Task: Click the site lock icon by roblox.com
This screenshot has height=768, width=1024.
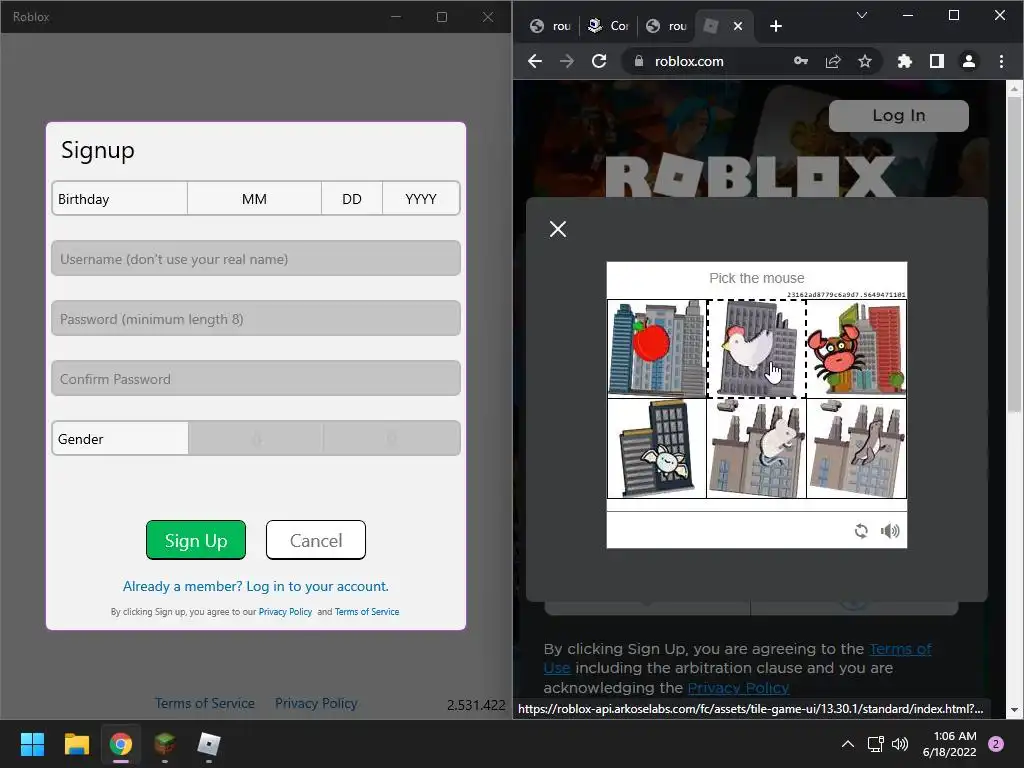Action: click(639, 61)
